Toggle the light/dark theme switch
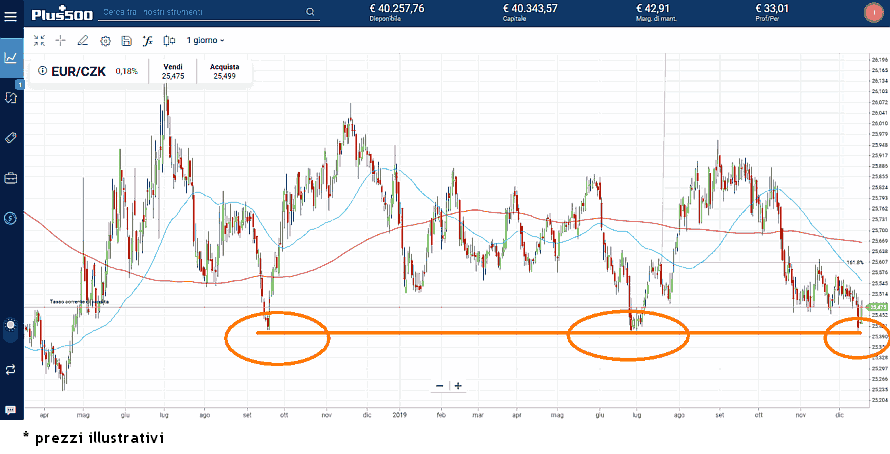The image size is (890, 454). [11, 325]
